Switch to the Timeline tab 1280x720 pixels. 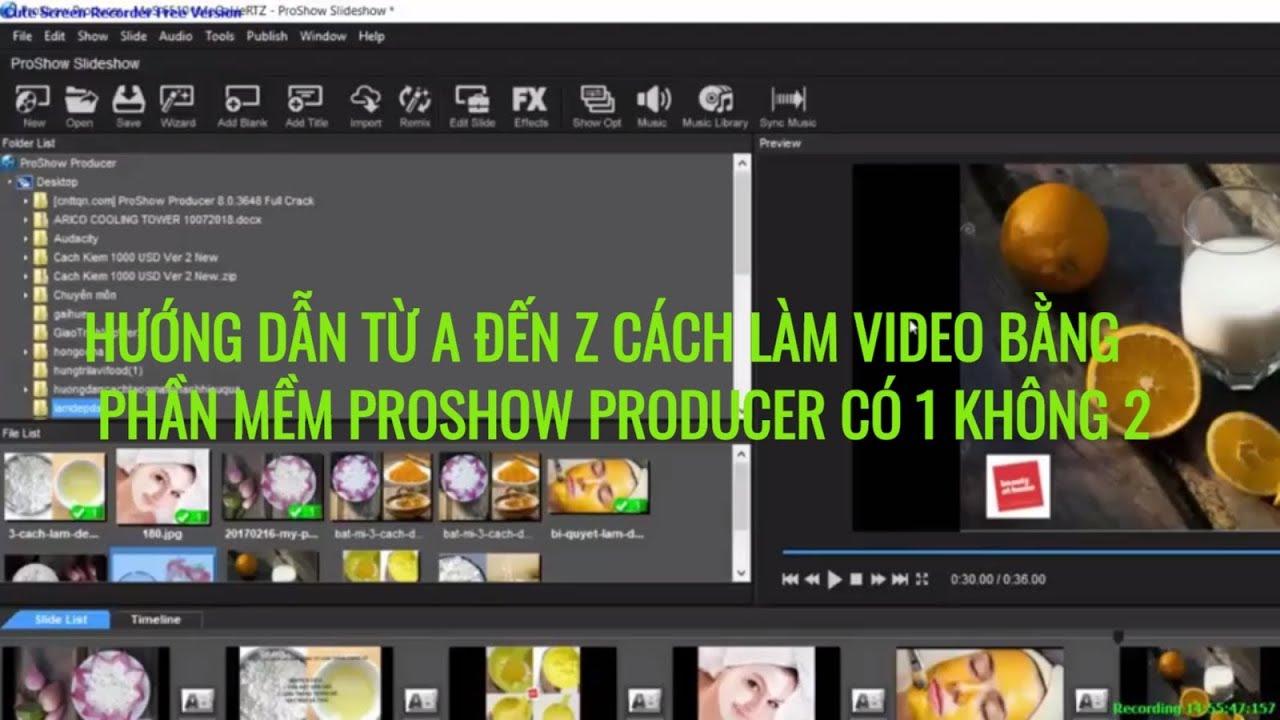(156, 620)
